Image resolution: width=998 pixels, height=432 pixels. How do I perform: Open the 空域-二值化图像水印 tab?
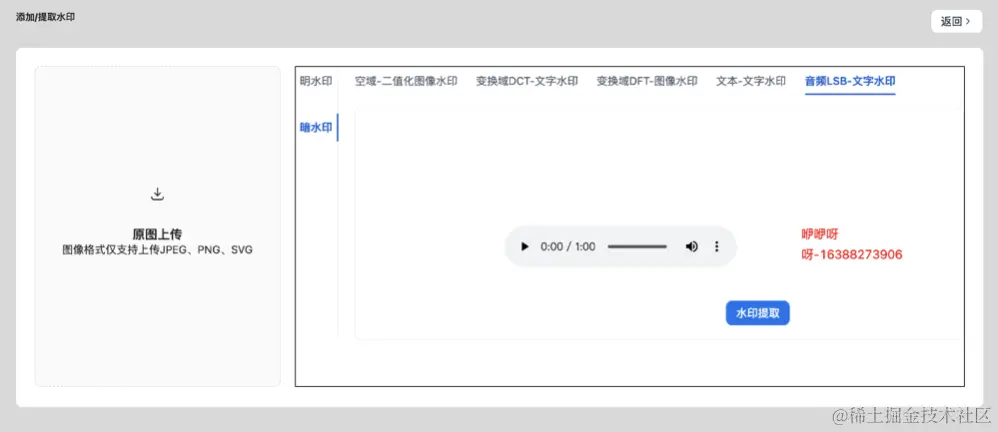point(406,81)
